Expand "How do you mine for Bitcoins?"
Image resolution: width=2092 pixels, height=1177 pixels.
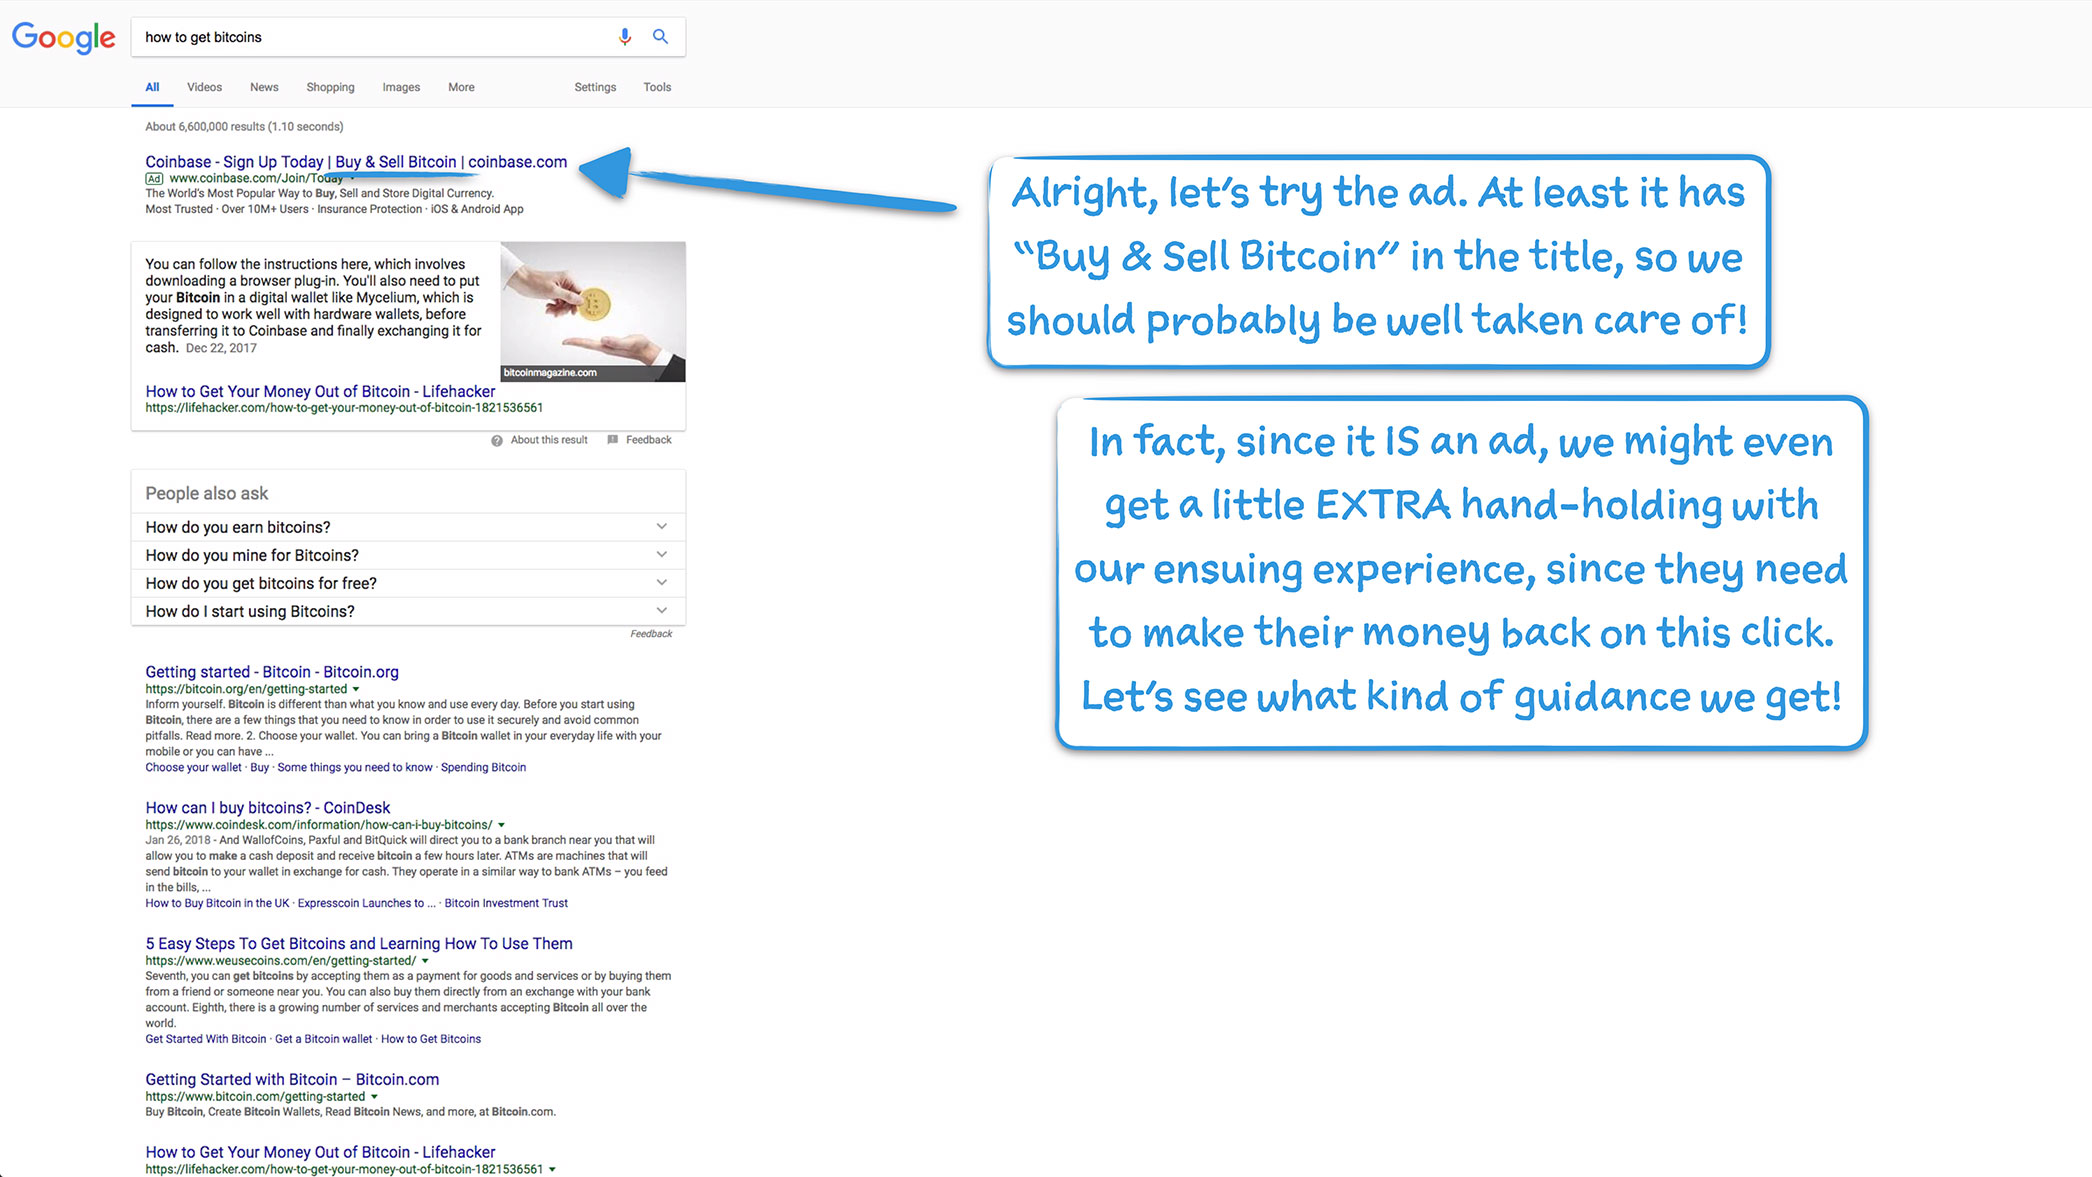click(661, 555)
